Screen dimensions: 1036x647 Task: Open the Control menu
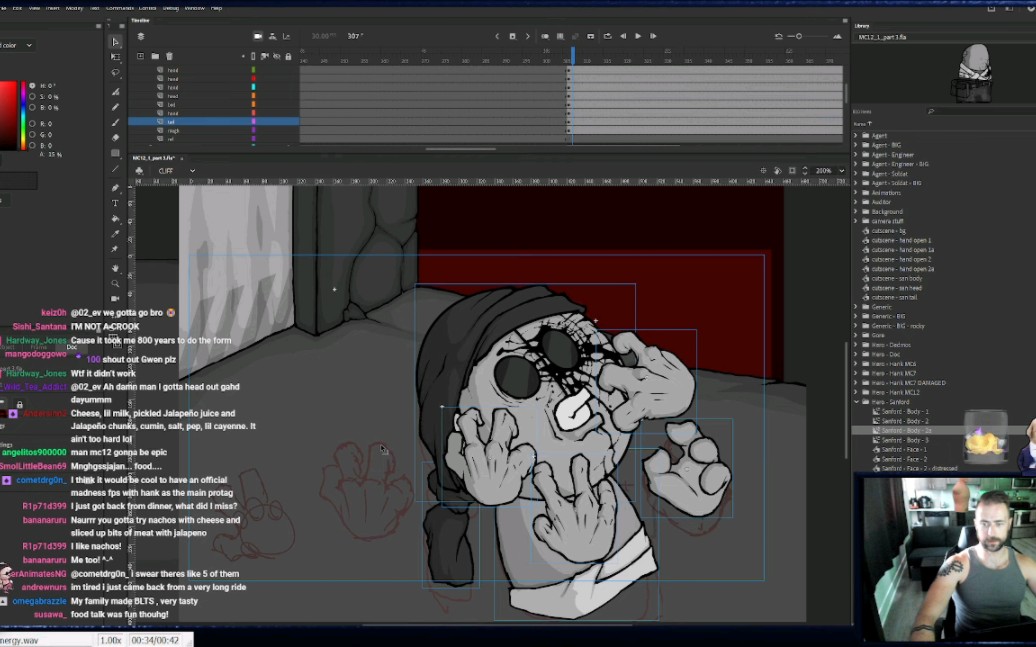tap(147, 8)
